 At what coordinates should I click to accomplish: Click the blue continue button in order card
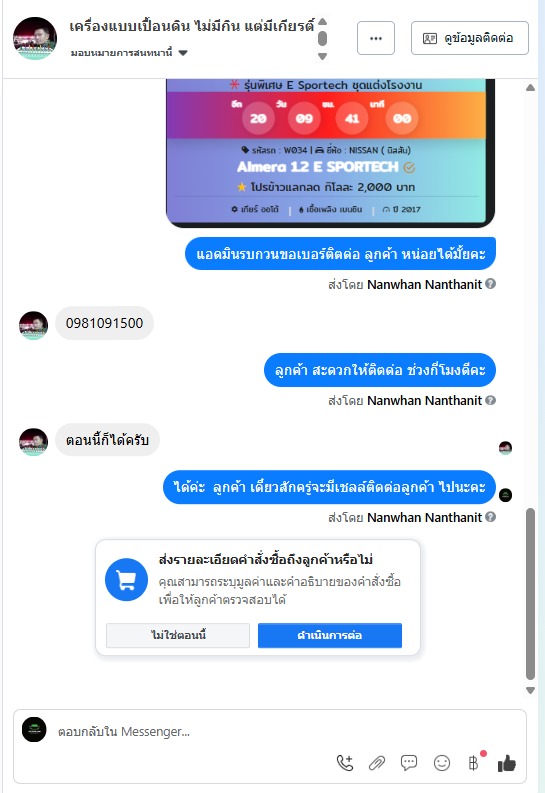click(x=330, y=635)
